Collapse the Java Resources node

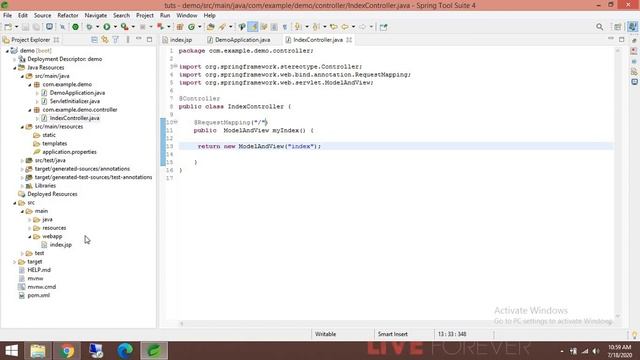15,68
